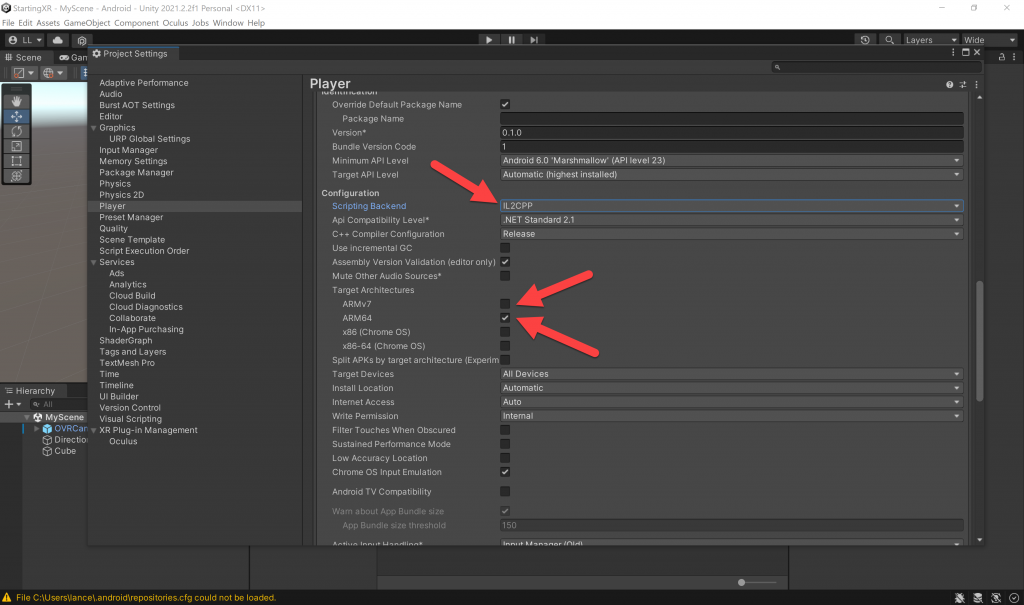Screen dimensions: 1024x605
Task: Enable Use incremental GC checkbox
Action: tap(505, 248)
